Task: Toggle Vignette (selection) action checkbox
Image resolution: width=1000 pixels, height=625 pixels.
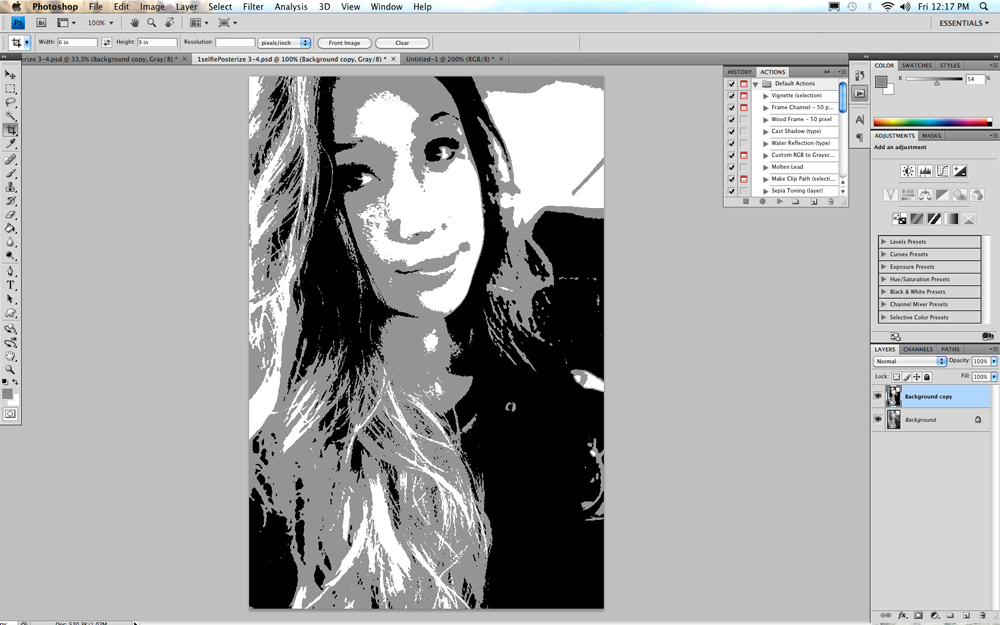Action: point(732,96)
